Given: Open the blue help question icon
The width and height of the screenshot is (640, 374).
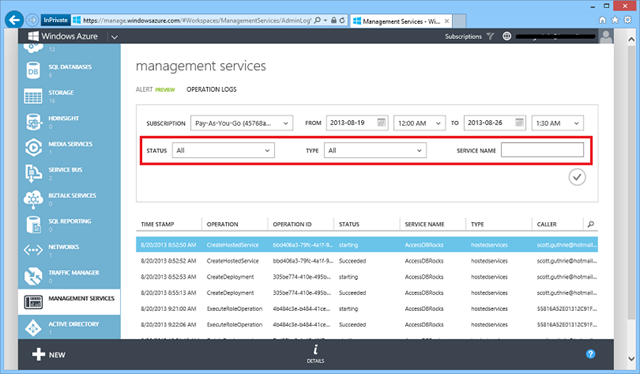Looking at the screenshot, I should point(590,354).
